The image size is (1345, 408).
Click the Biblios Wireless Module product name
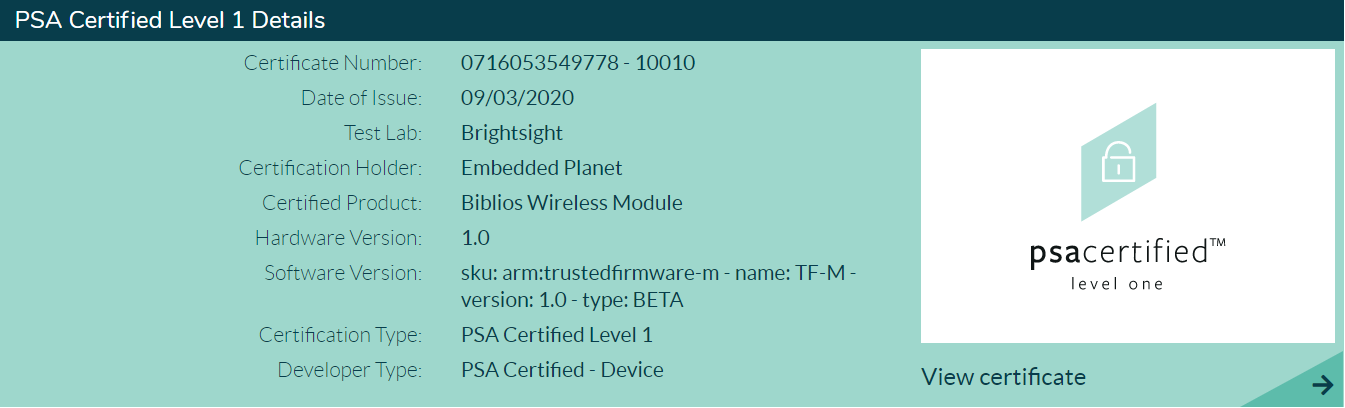572,203
